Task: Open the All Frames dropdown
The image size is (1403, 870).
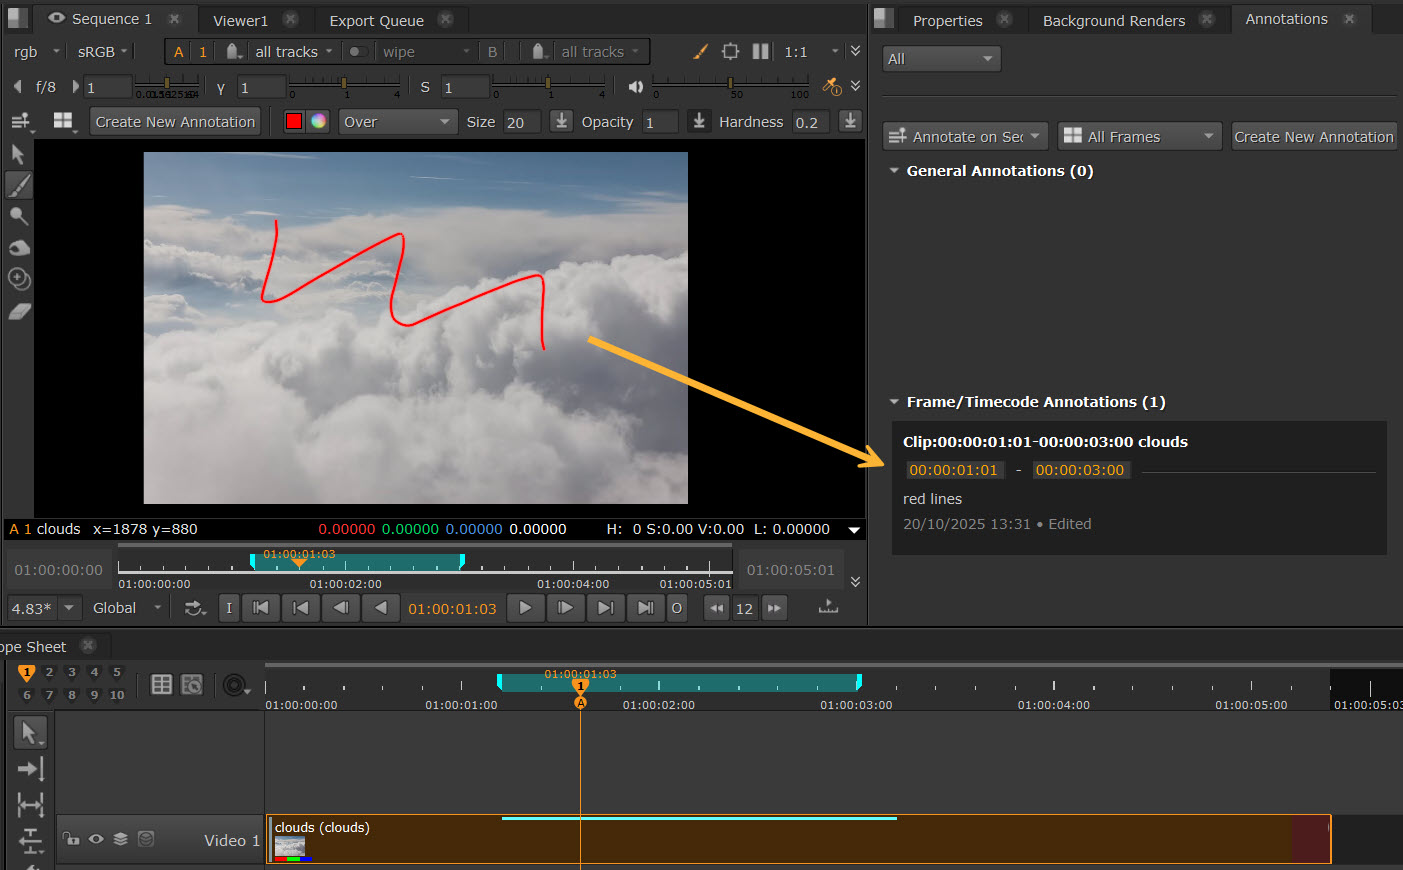Action: [x=1139, y=137]
